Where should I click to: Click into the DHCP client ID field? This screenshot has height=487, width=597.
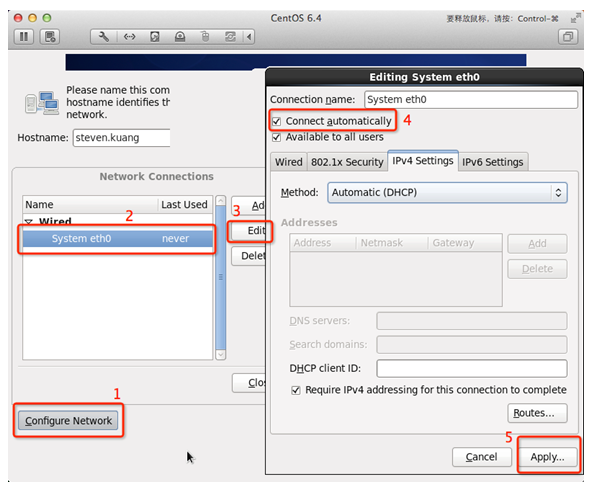tap(472, 368)
